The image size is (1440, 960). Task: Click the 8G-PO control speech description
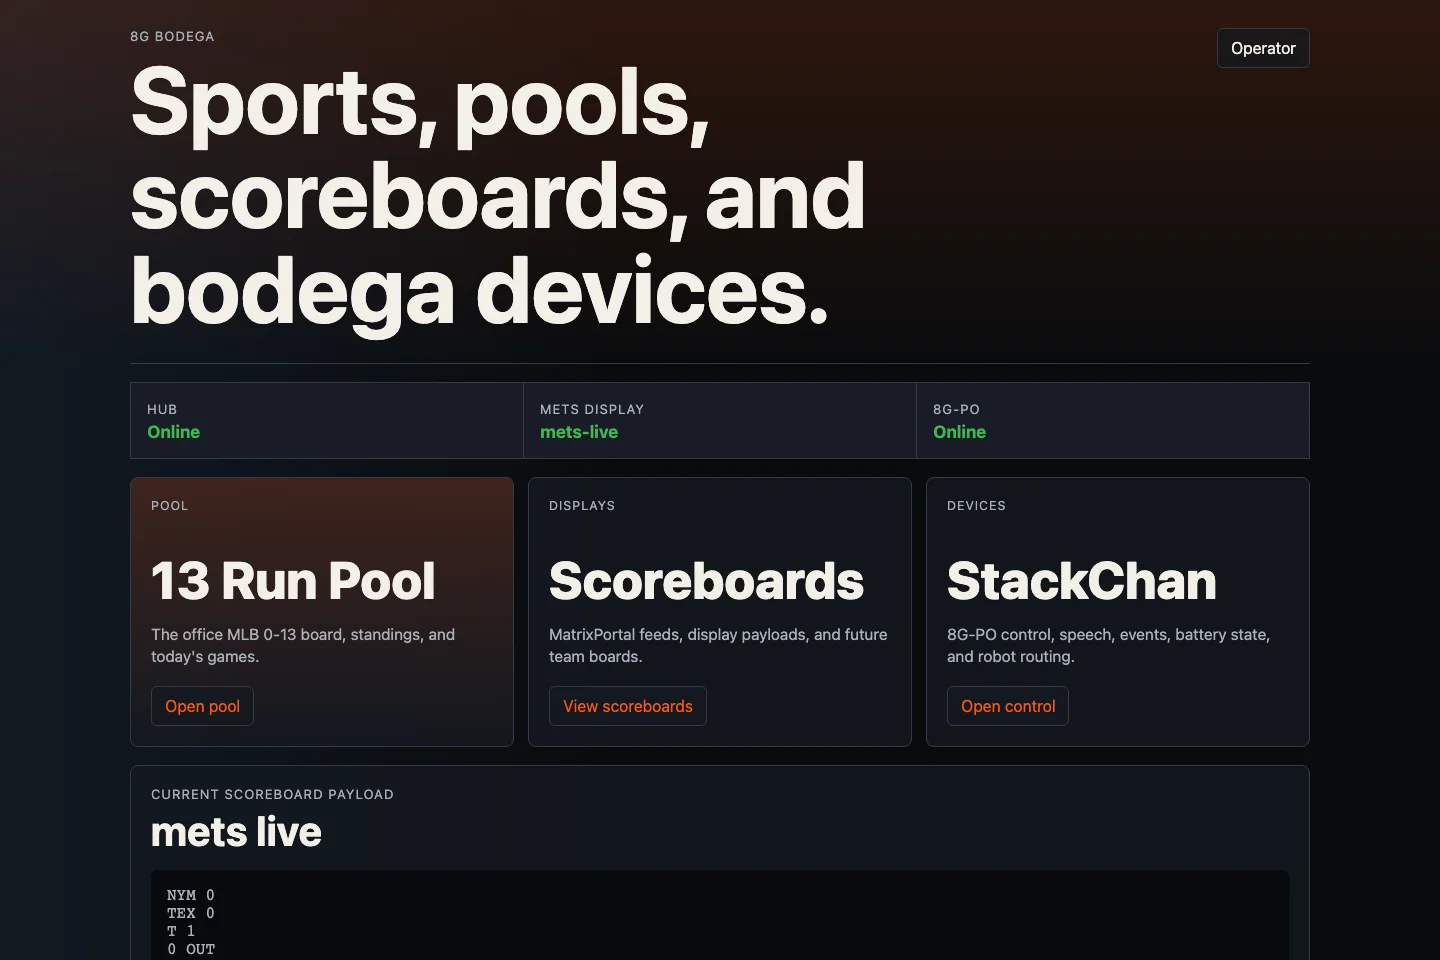tap(1108, 645)
